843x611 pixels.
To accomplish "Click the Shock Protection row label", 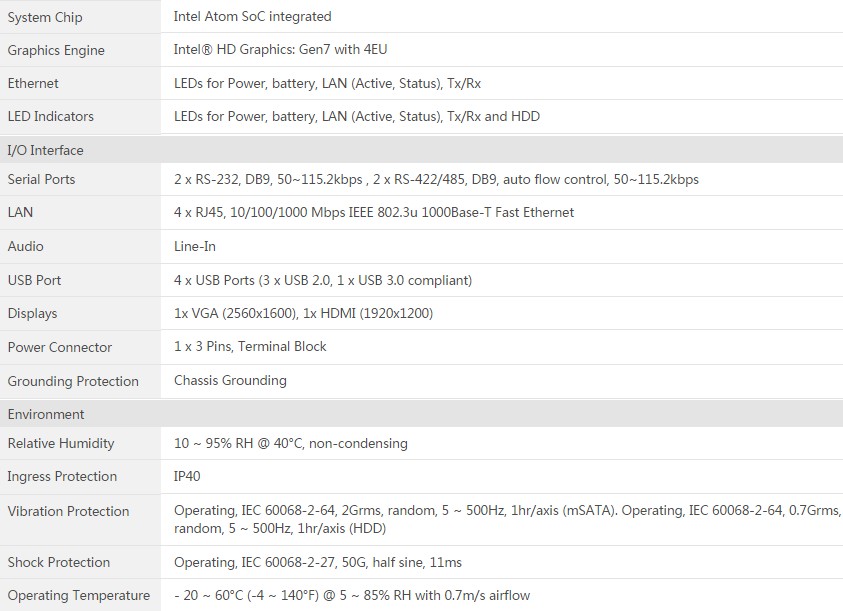I will [x=59, y=562].
